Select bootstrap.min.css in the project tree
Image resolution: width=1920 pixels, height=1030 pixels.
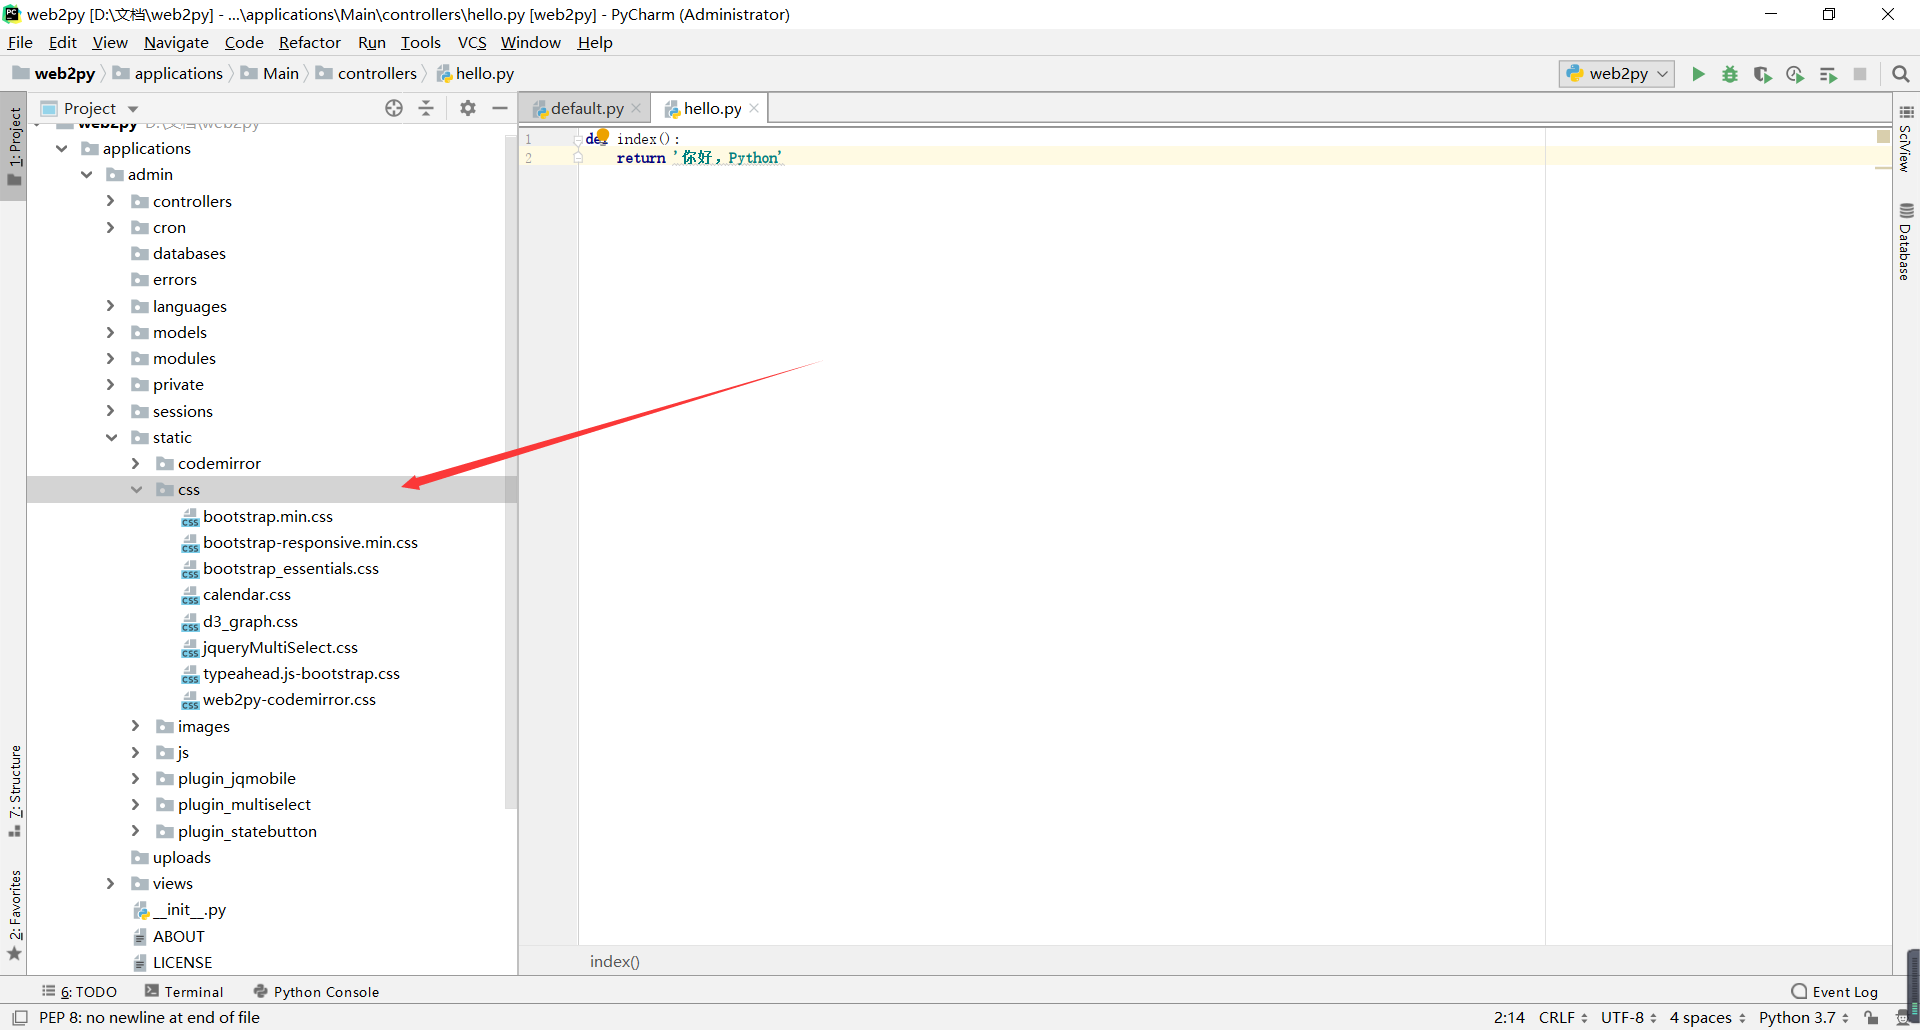[x=267, y=516]
